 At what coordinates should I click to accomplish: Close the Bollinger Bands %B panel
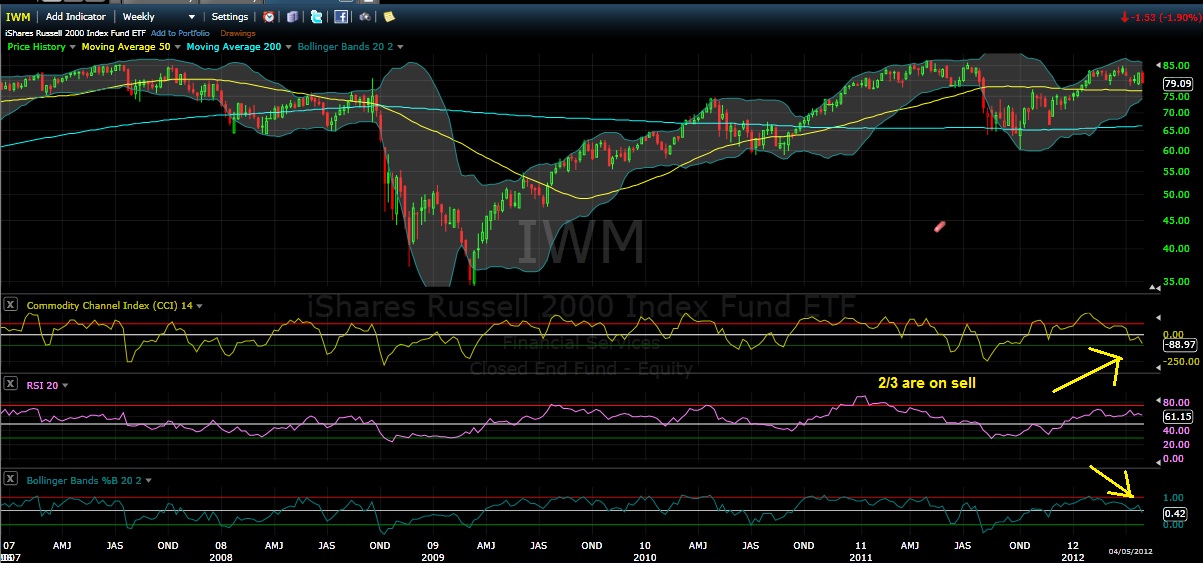10,480
